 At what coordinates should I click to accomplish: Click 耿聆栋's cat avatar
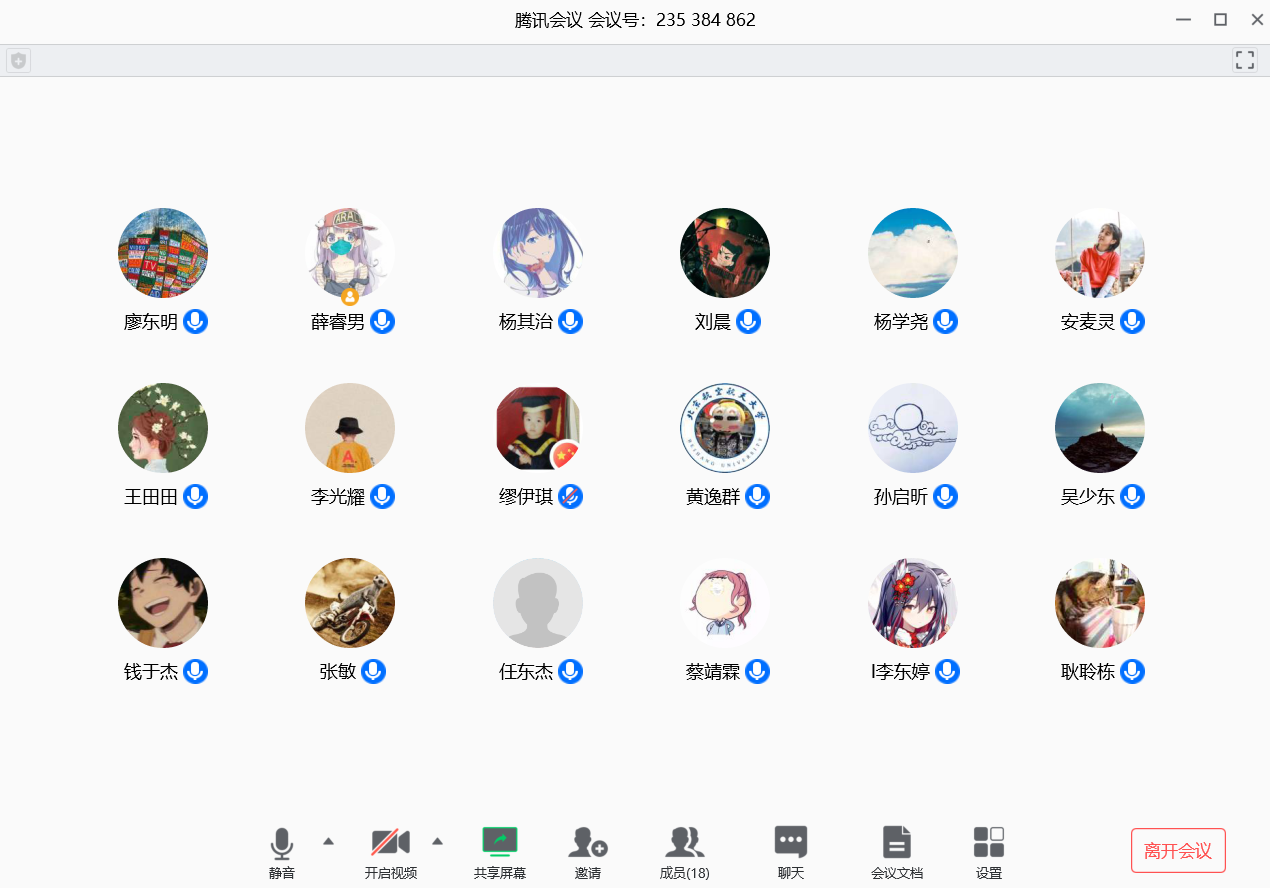(1100, 603)
